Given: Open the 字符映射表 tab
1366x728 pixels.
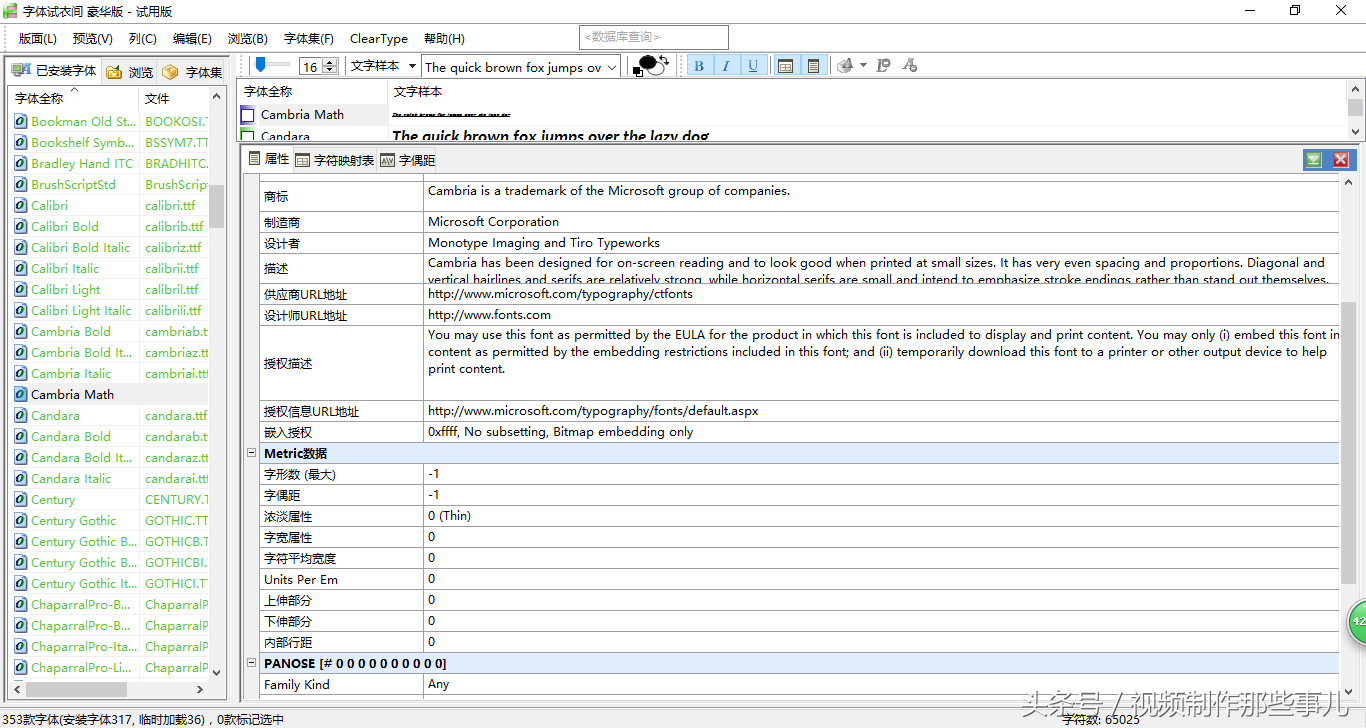Looking at the screenshot, I should click(x=334, y=160).
